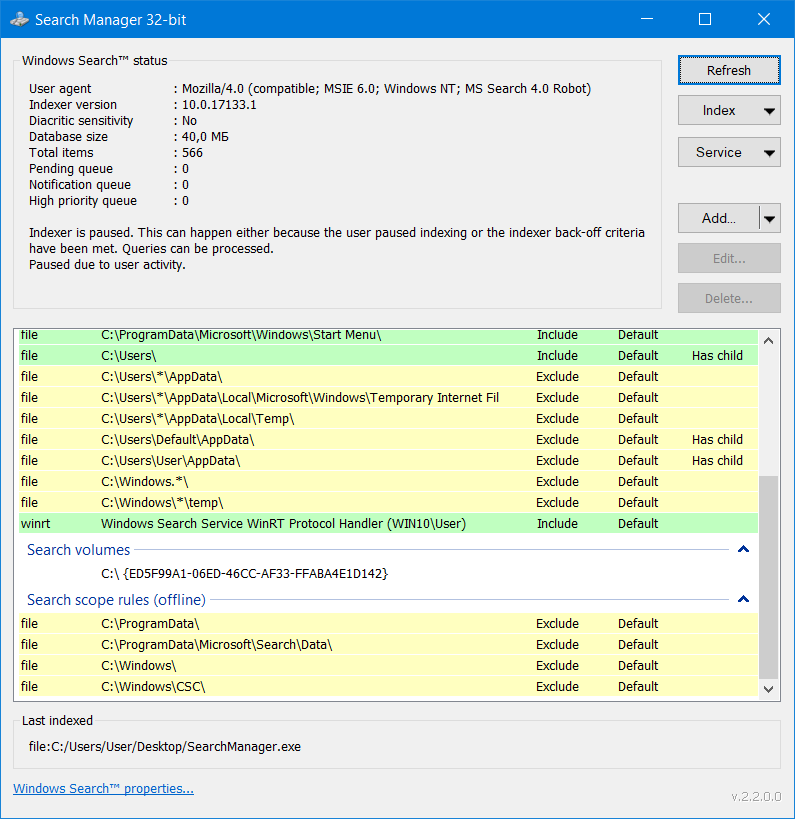Viewport: 795px width, 819px height.
Task: Select the C:\Users\*\AppData\Local\Temp\ rule
Action: pyautogui.click(x=388, y=418)
